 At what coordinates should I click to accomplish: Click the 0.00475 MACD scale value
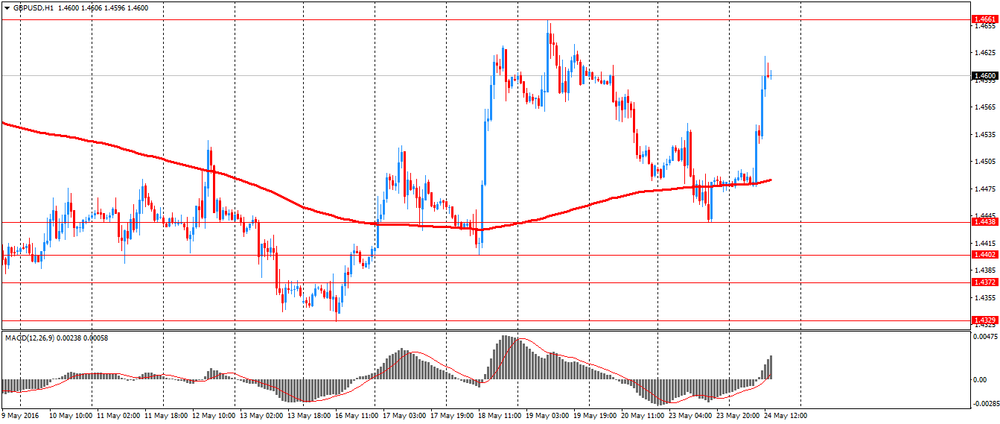tap(985, 336)
